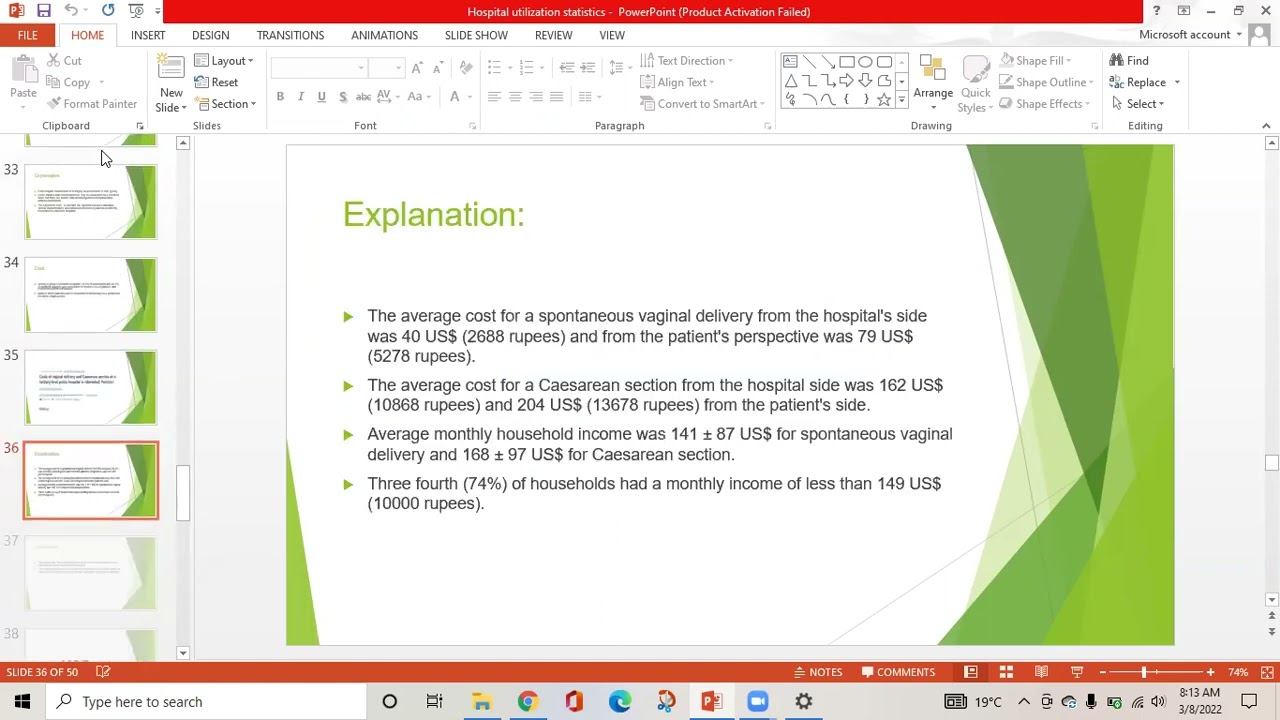Open the ANIMATIONS tab
Viewport: 1280px width, 720px height.
pyautogui.click(x=384, y=35)
